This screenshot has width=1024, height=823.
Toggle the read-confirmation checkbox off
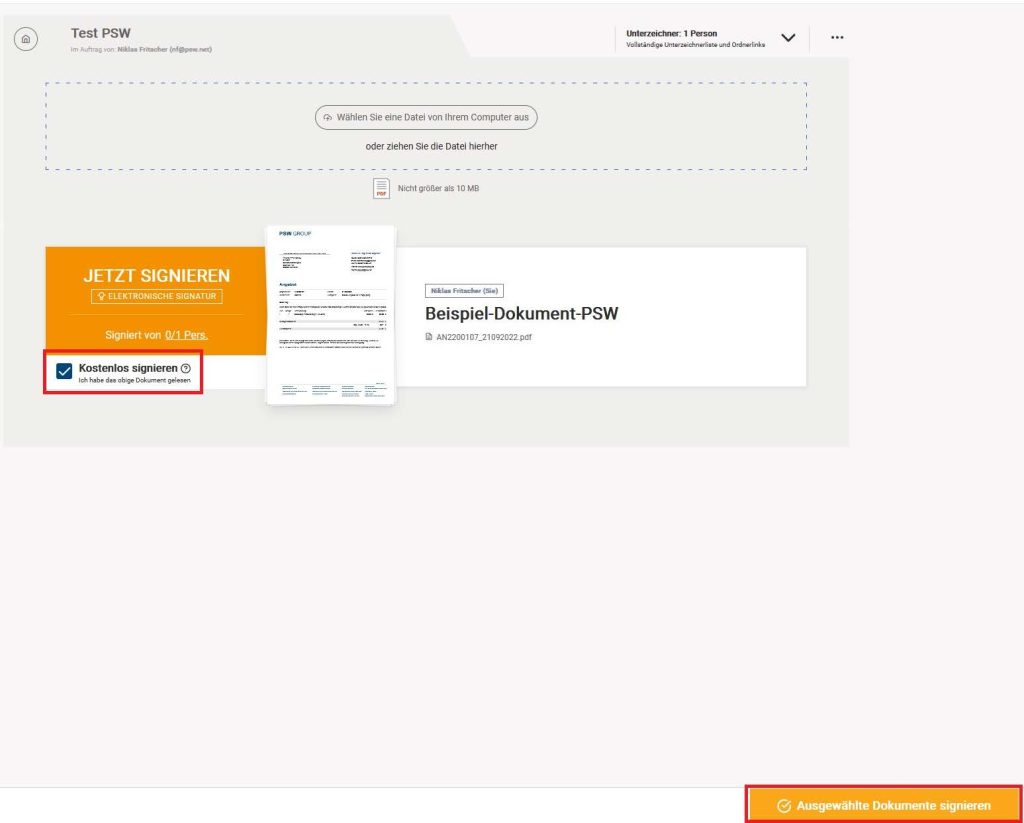coord(63,370)
